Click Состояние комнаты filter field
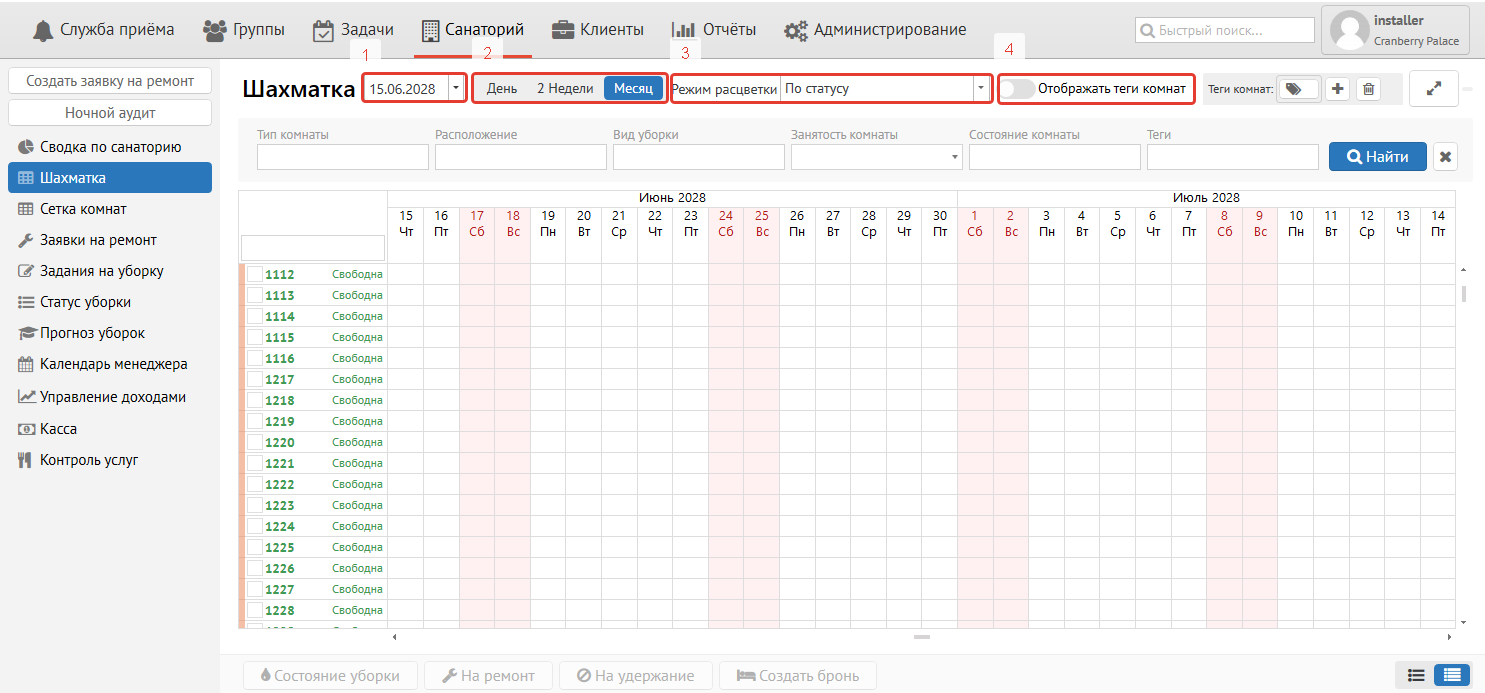Image resolution: width=1485 pixels, height=693 pixels. pyautogui.click(x=1055, y=157)
